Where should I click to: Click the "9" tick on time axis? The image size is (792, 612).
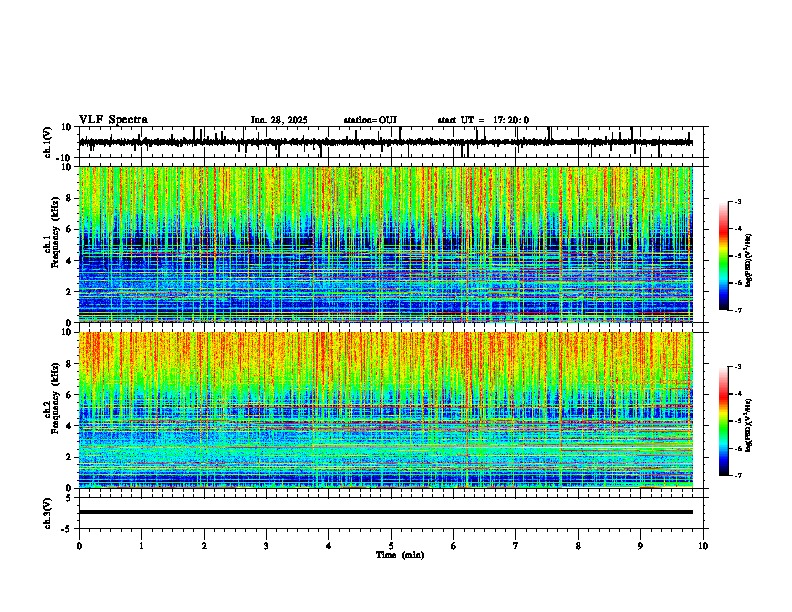pyautogui.click(x=640, y=546)
